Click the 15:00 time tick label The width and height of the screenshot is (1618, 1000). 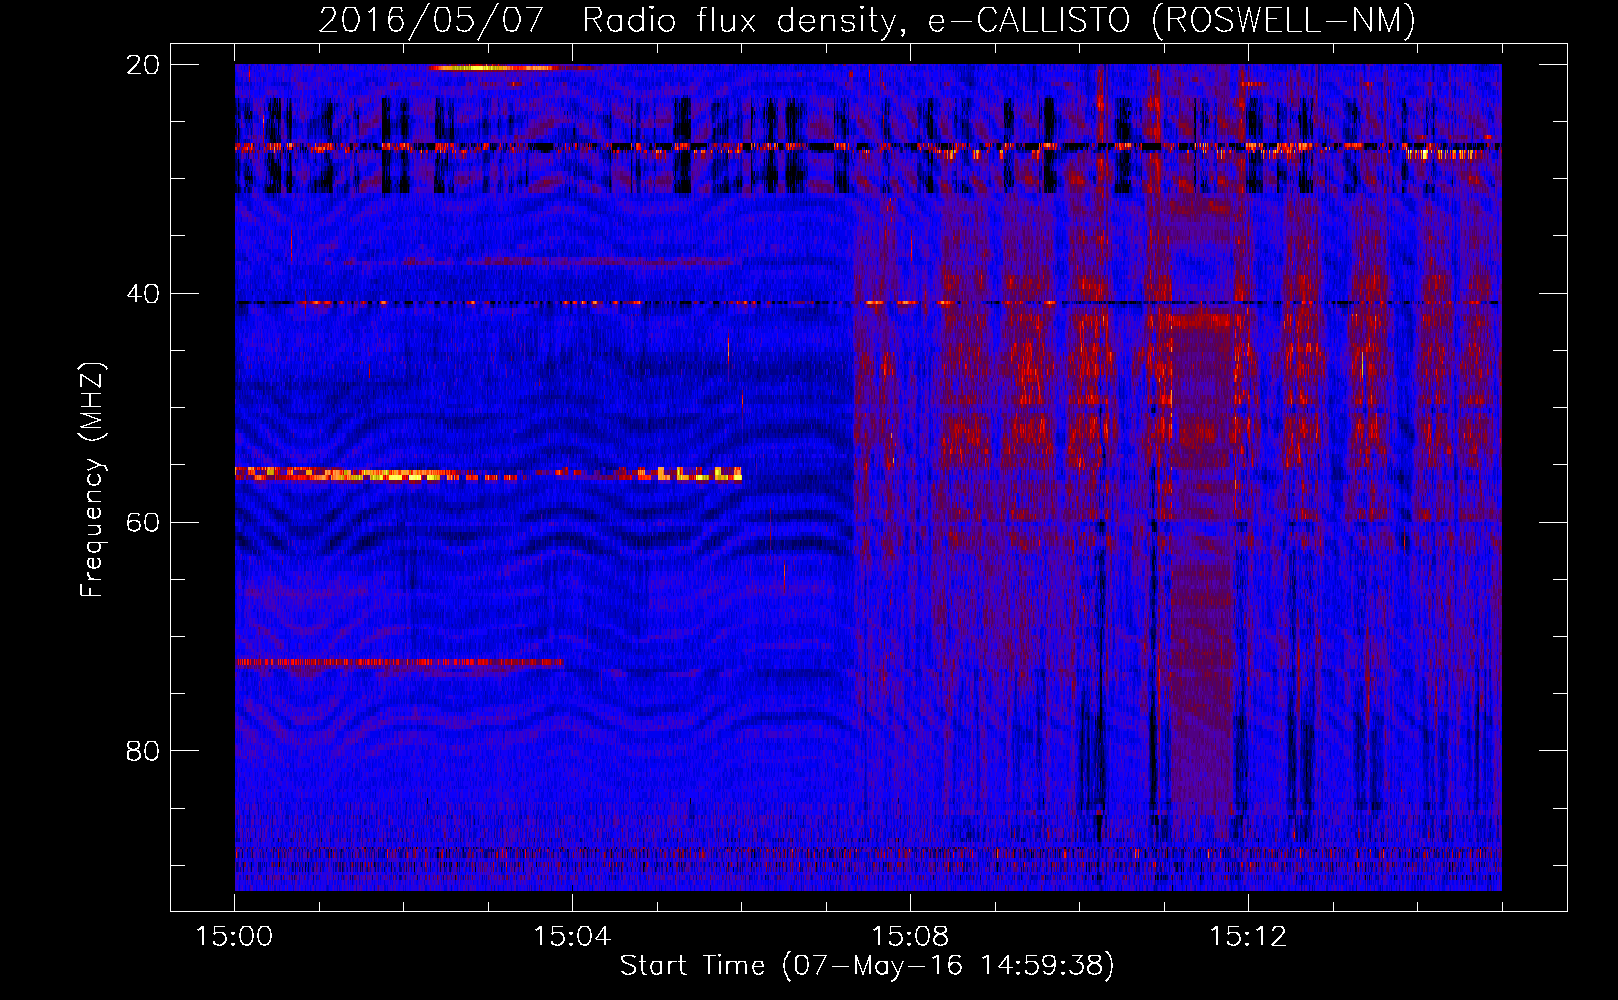[235, 937]
